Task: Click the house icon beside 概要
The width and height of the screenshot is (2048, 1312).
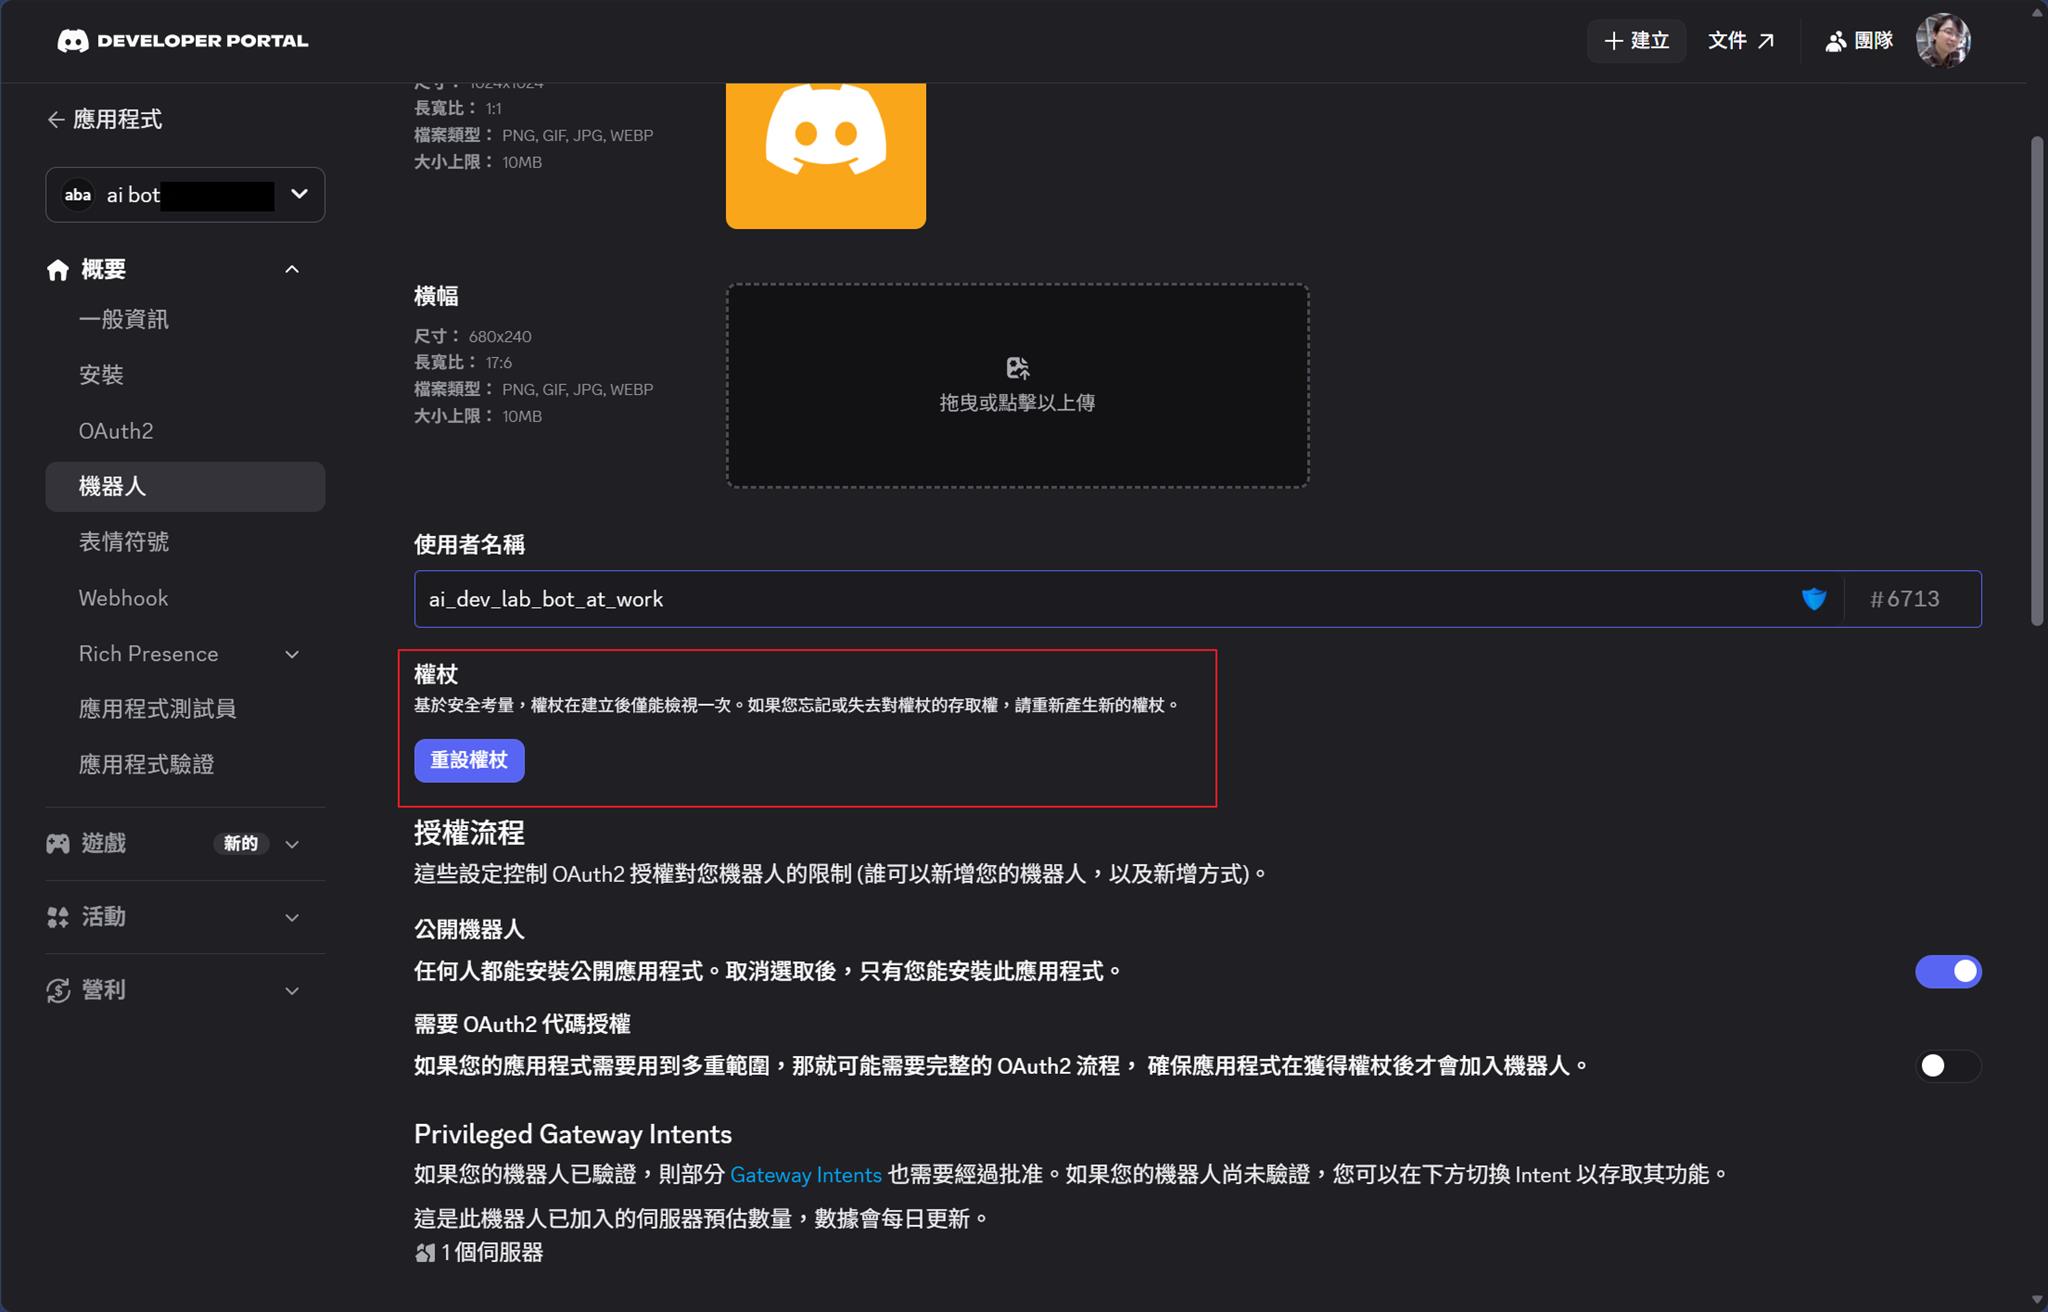Action: tap(58, 270)
